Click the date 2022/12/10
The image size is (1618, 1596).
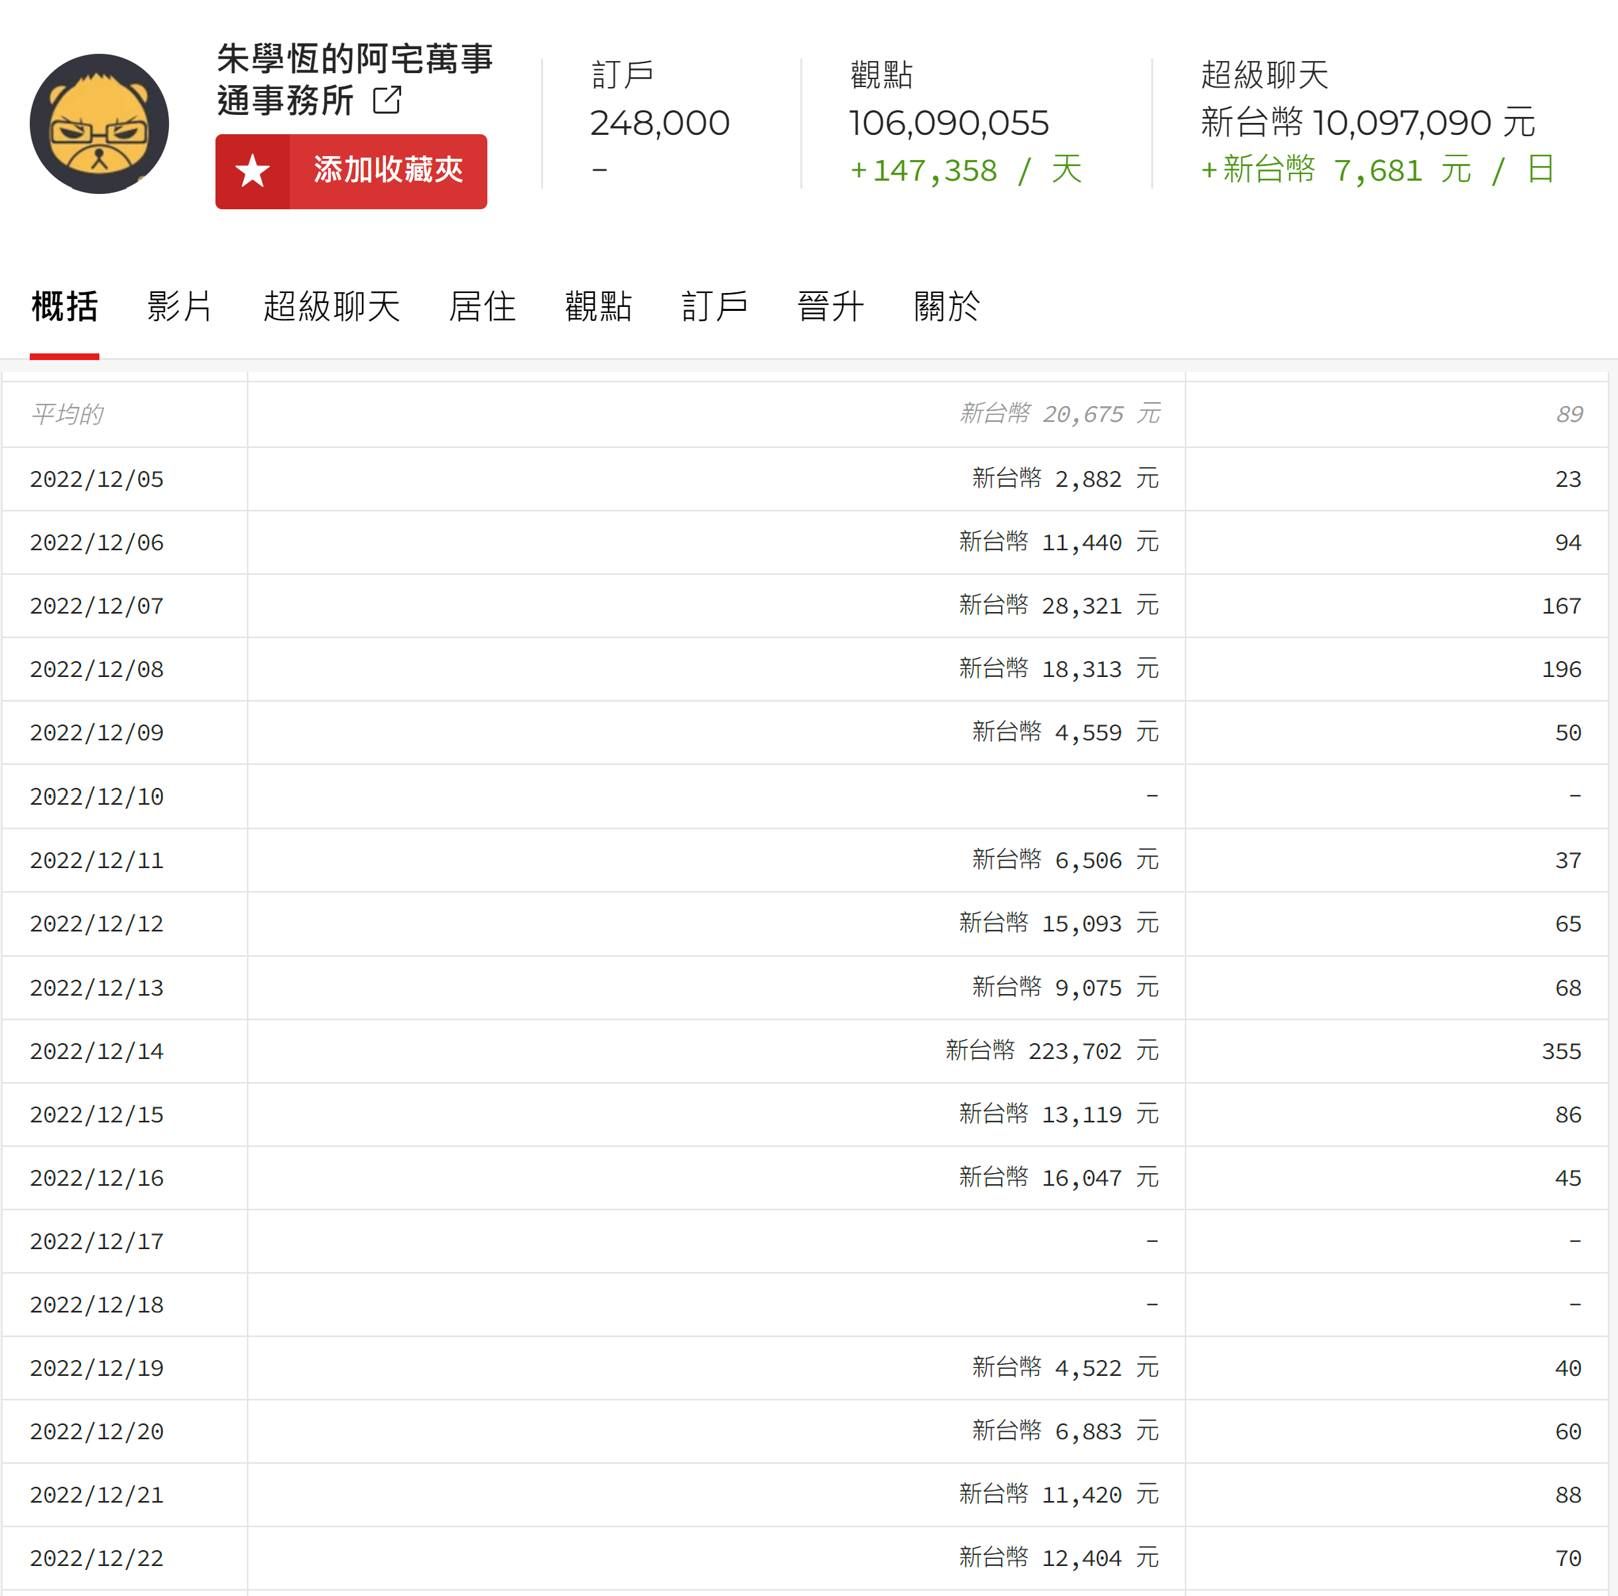tap(97, 797)
